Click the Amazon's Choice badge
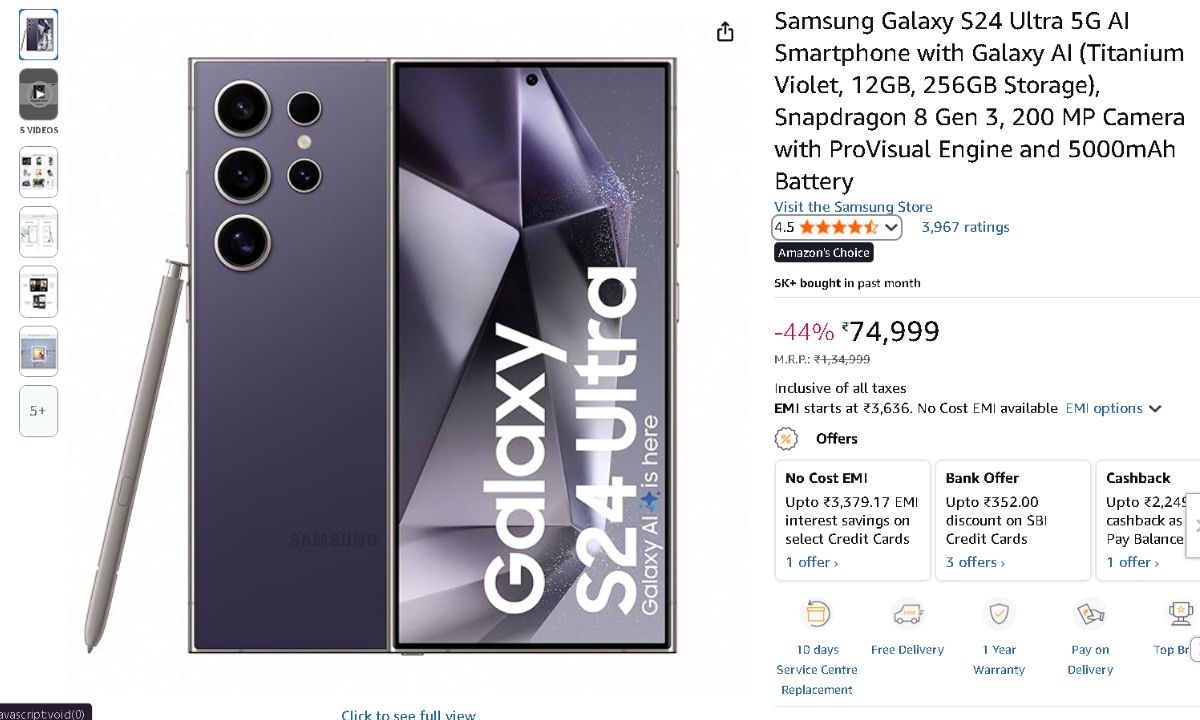Image resolution: width=1200 pixels, height=720 pixels. (824, 253)
